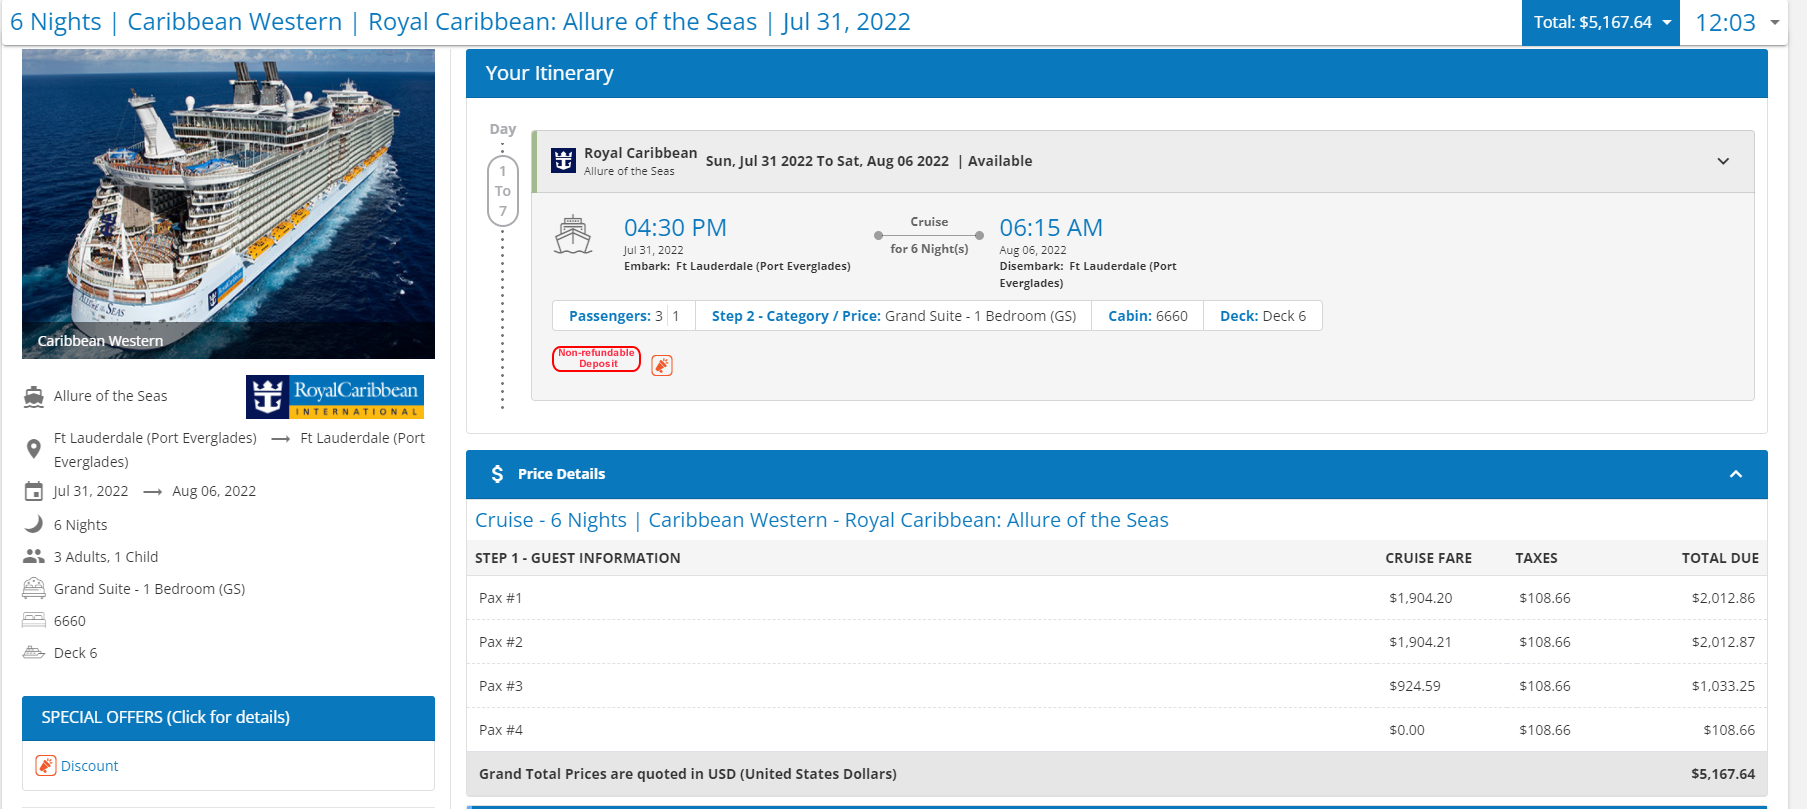Click the Sun, Jul 31 2022 To Sat, Aug 06 2022 text
Image resolution: width=1807 pixels, height=809 pixels.
coord(827,161)
